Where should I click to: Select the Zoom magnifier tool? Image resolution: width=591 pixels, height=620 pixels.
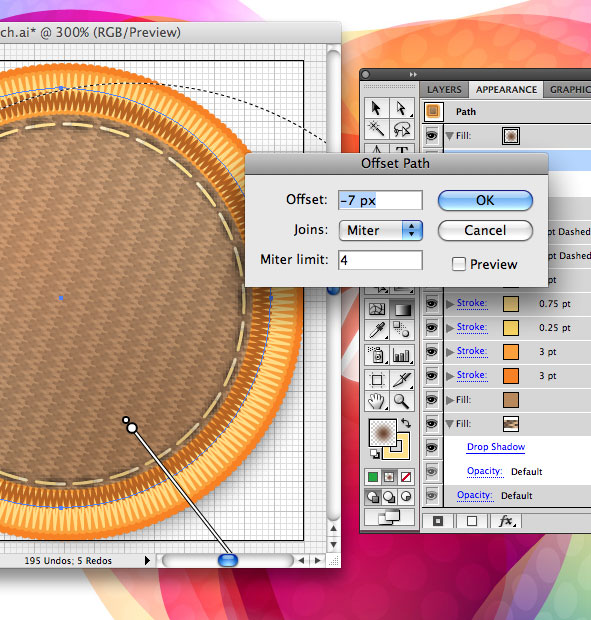pos(402,401)
